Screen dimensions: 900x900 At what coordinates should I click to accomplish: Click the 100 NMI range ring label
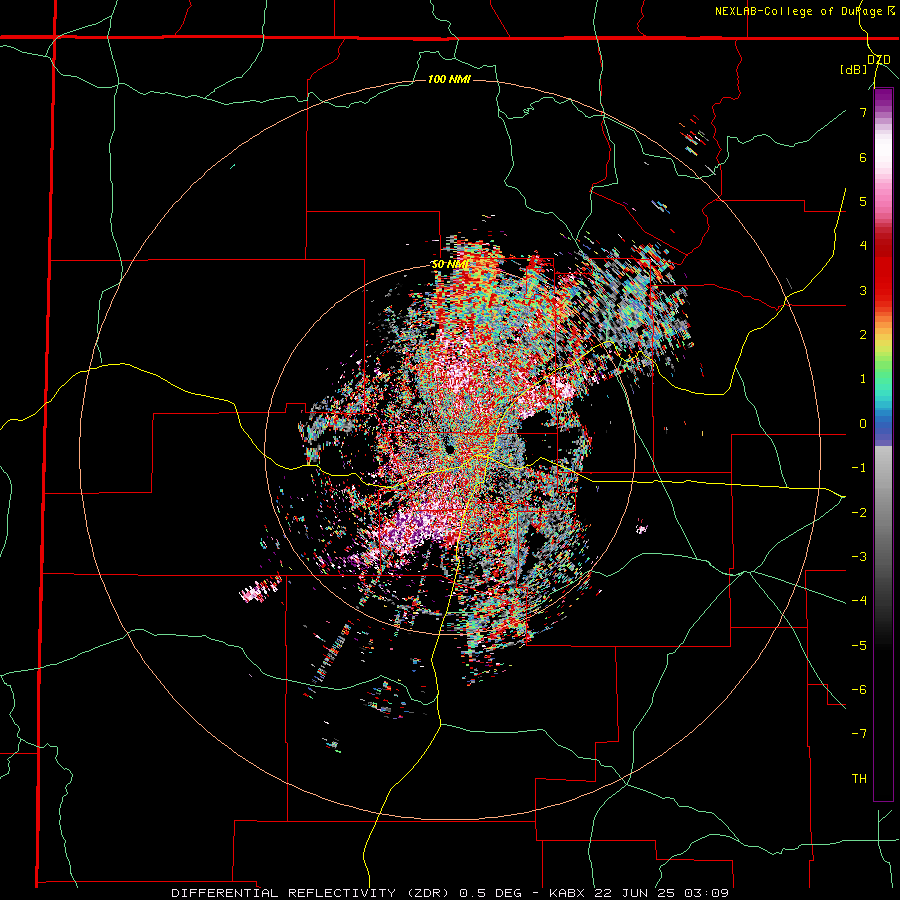(x=449, y=79)
